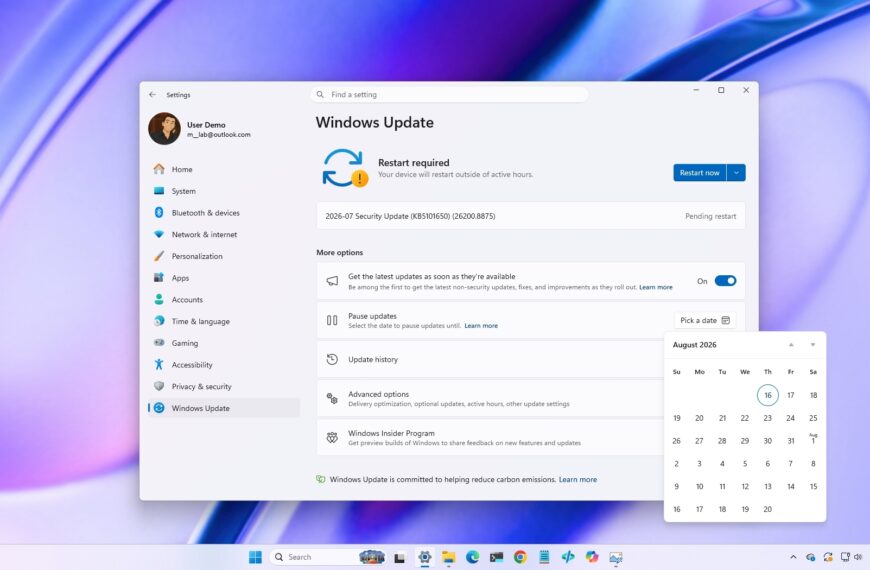Image resolution: width=870 pixels, height=570 pixels.
Task: Click the megaphone icon for latest updates
Action: [332, 281]
